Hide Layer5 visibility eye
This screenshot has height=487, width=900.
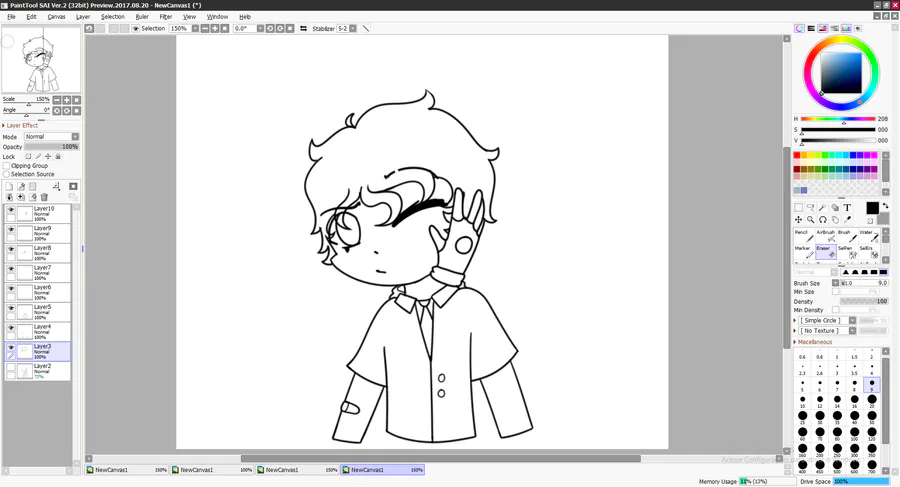(11, 308)
